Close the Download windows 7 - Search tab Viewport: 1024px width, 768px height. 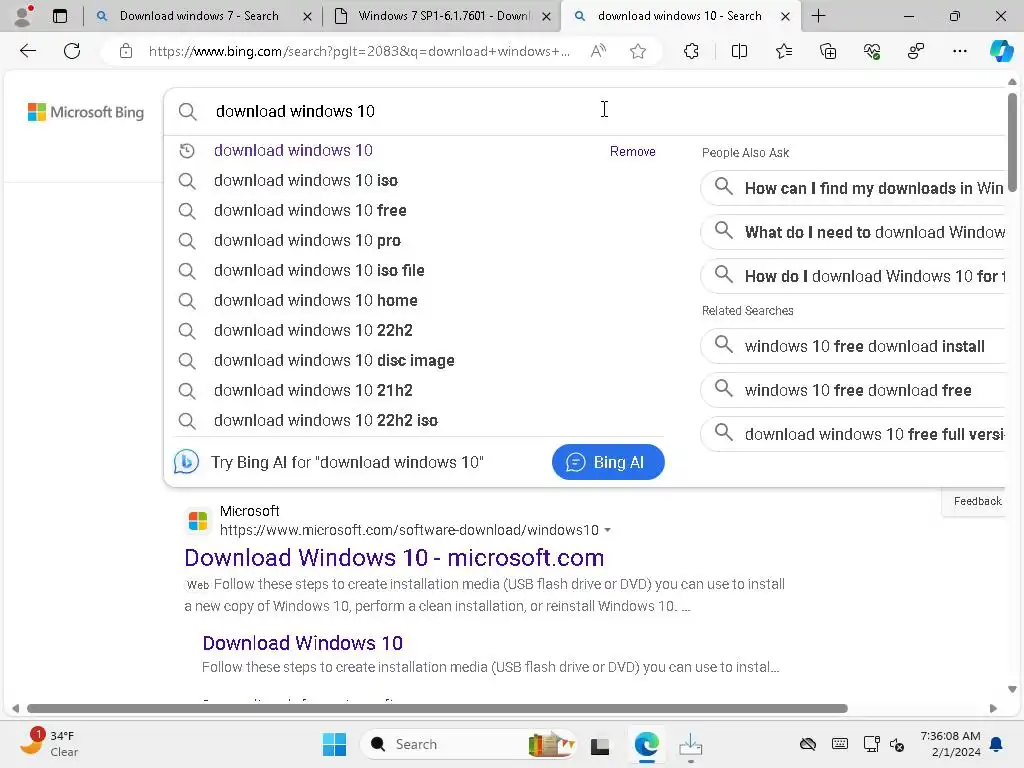pos(307,16)
